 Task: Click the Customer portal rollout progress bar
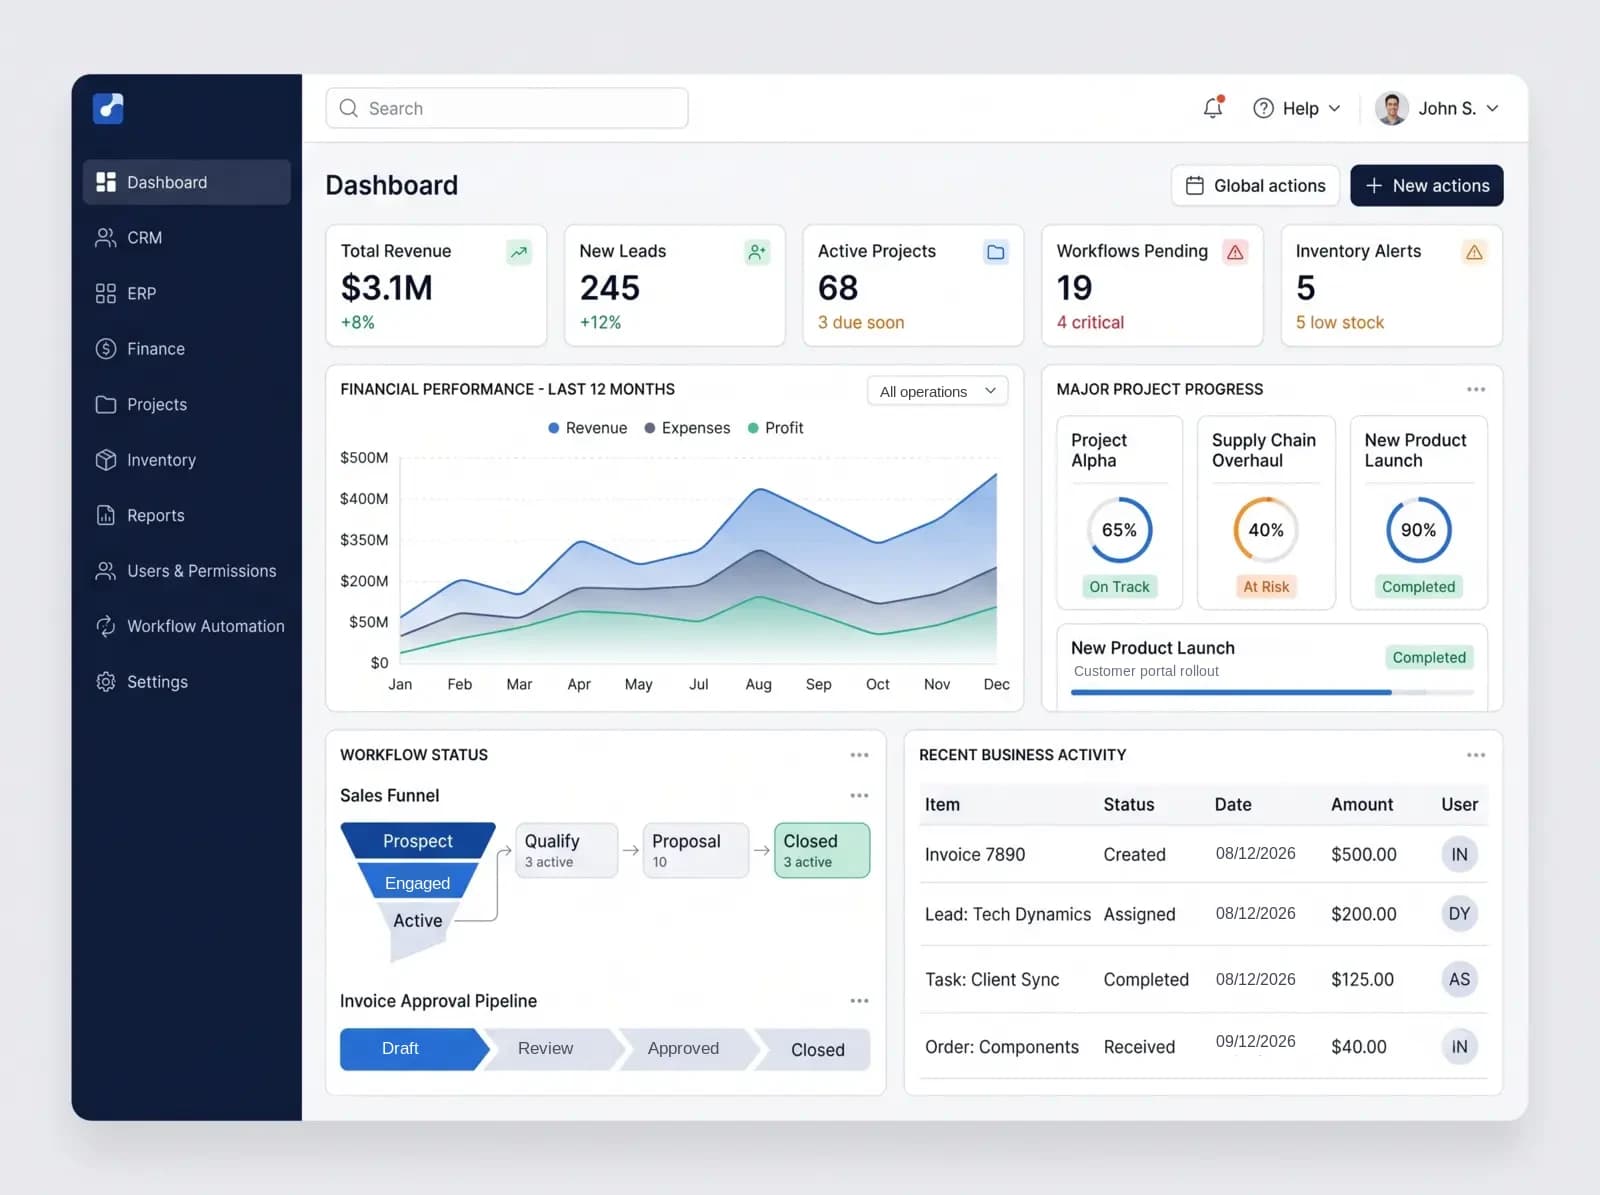(x=1272, y=692)
